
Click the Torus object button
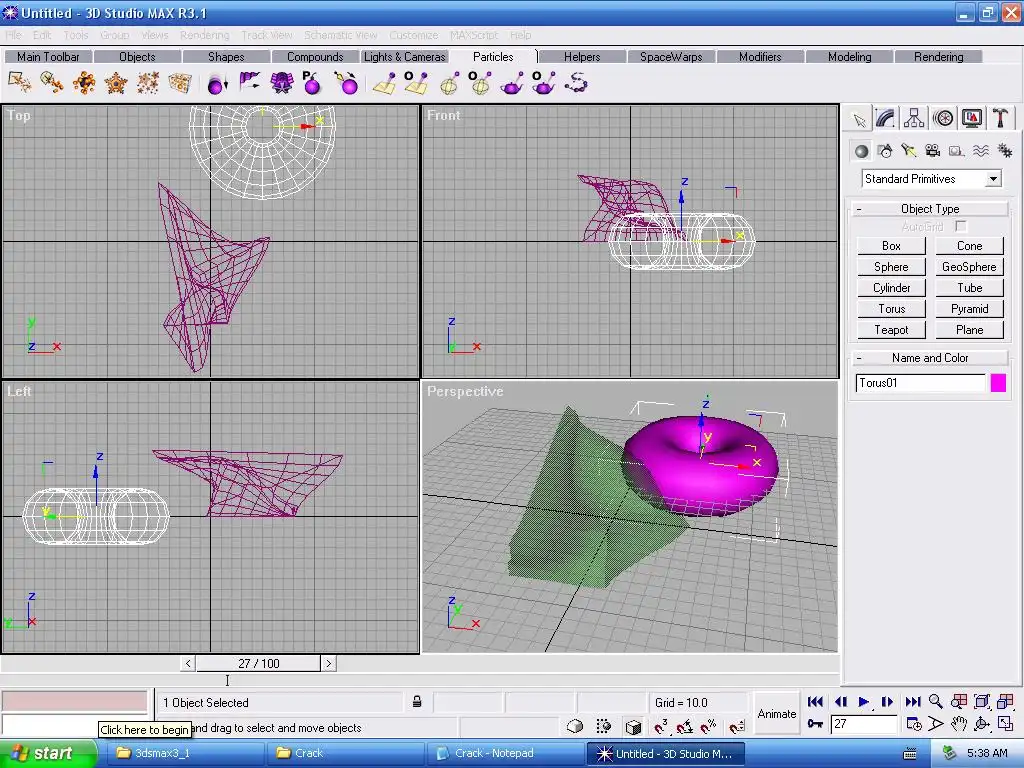click(x=891, y=309)
